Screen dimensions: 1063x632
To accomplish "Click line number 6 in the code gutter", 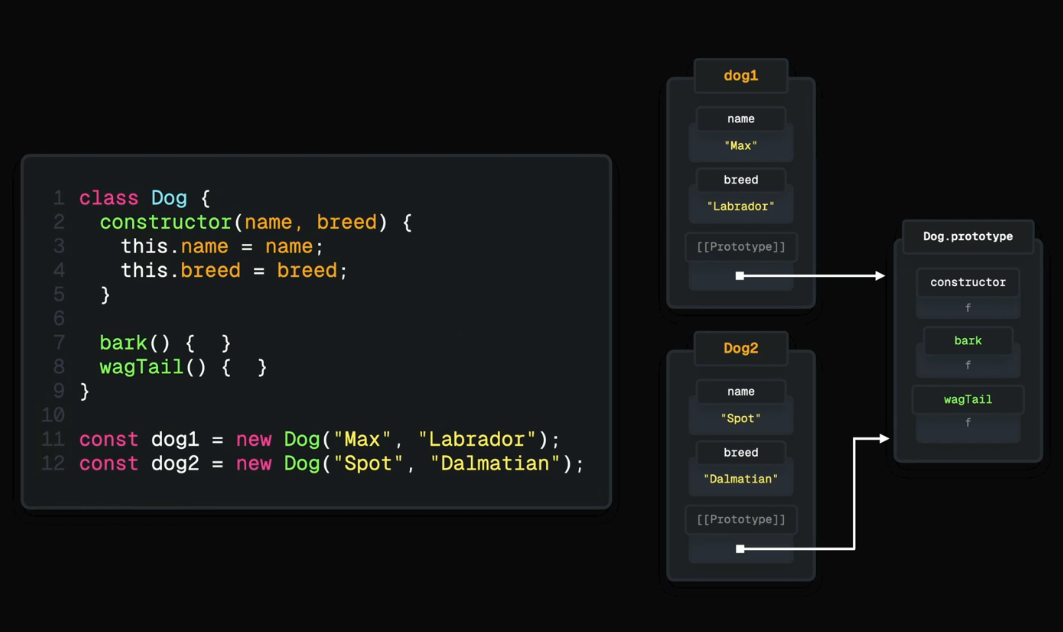I will tap(59, 319).
